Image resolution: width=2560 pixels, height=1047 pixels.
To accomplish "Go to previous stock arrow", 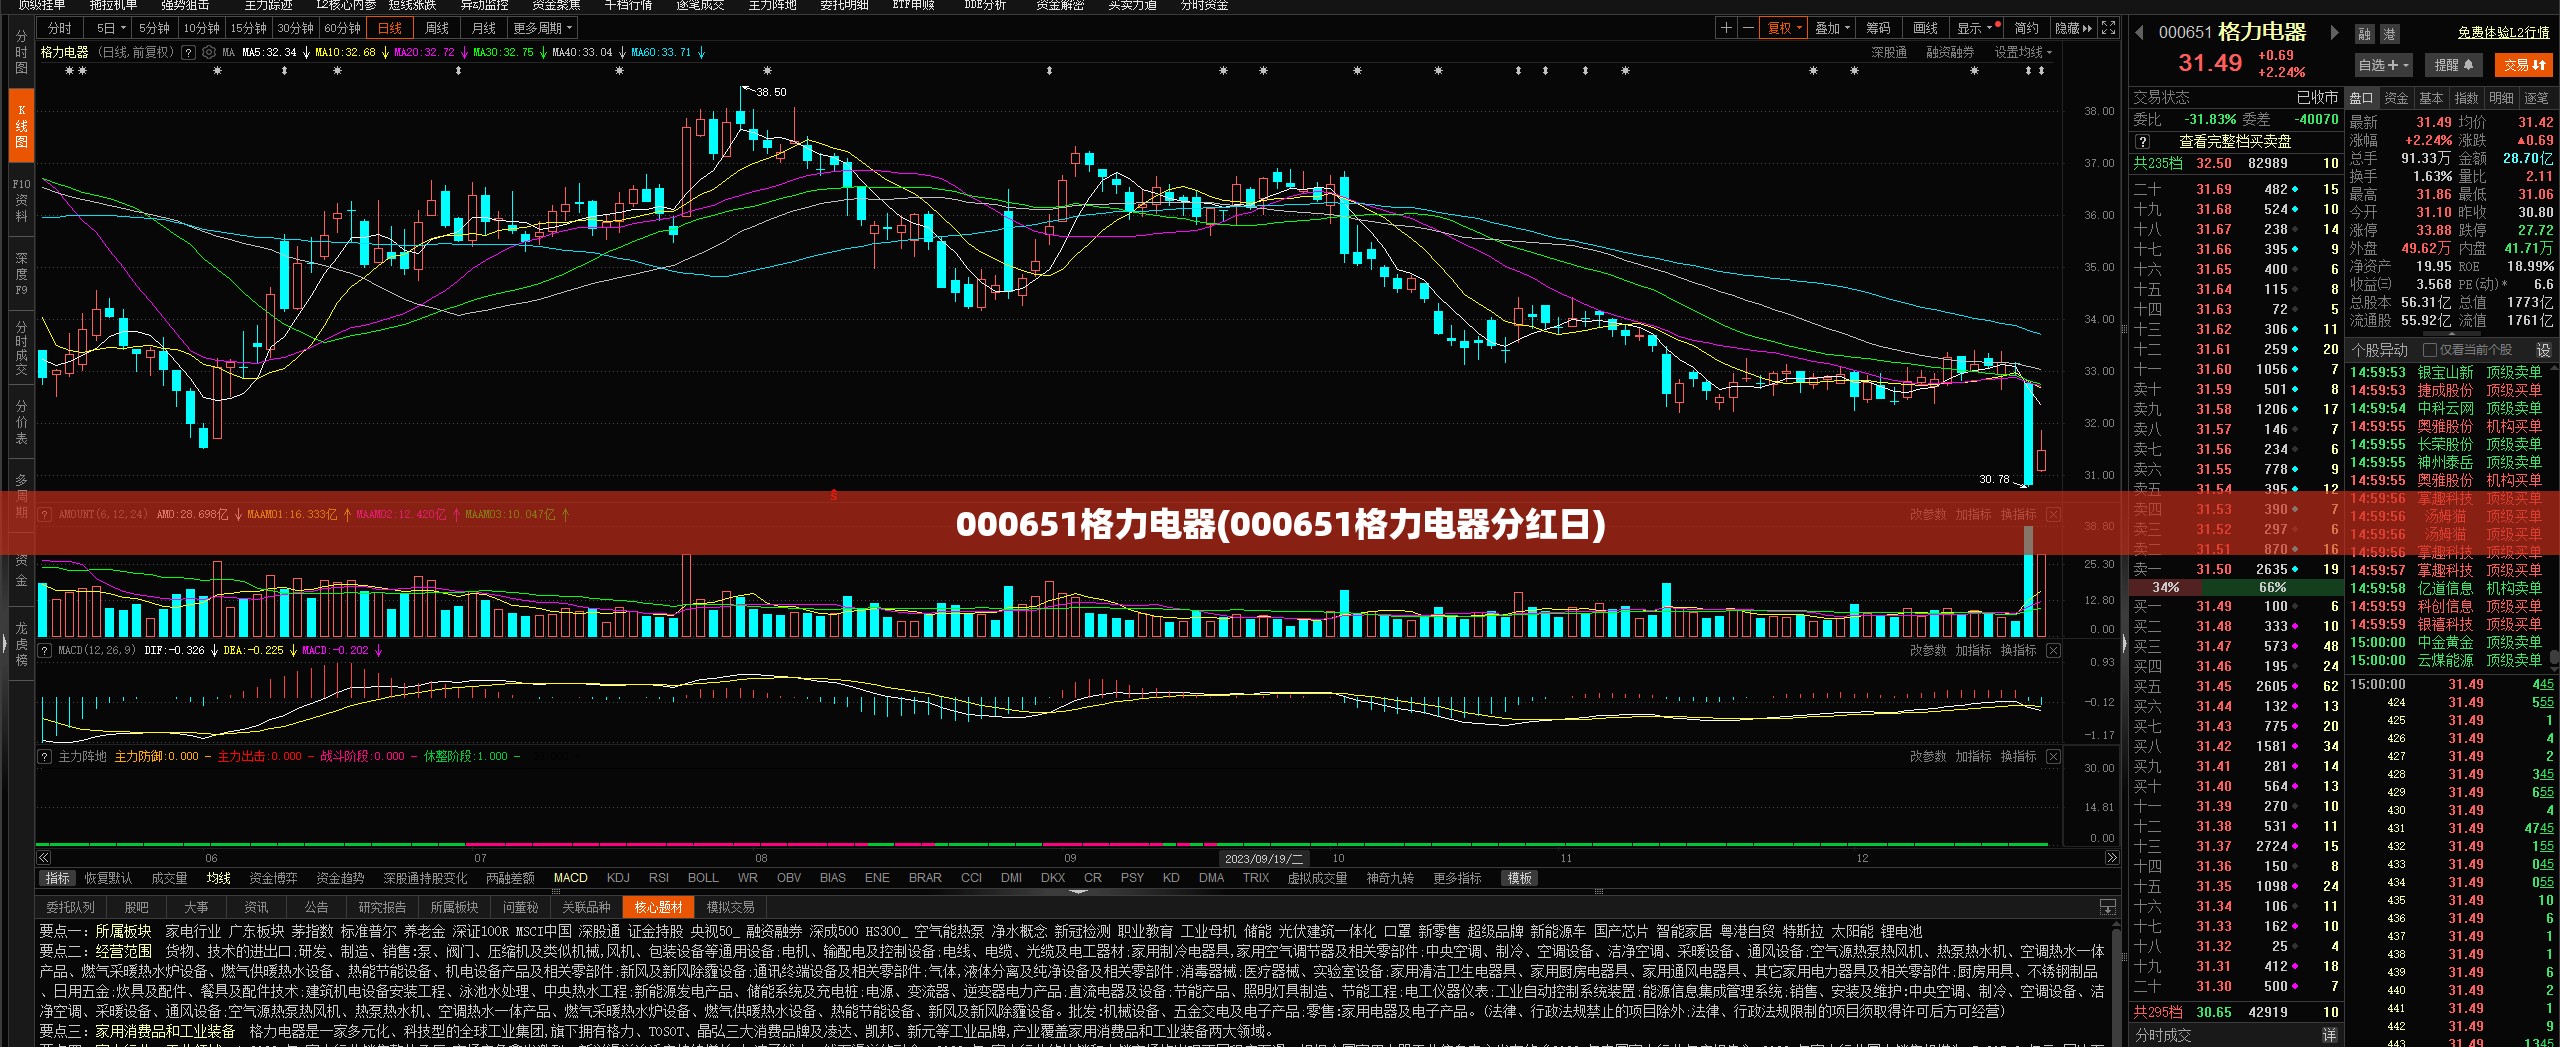I will (x=2139, y=33).
